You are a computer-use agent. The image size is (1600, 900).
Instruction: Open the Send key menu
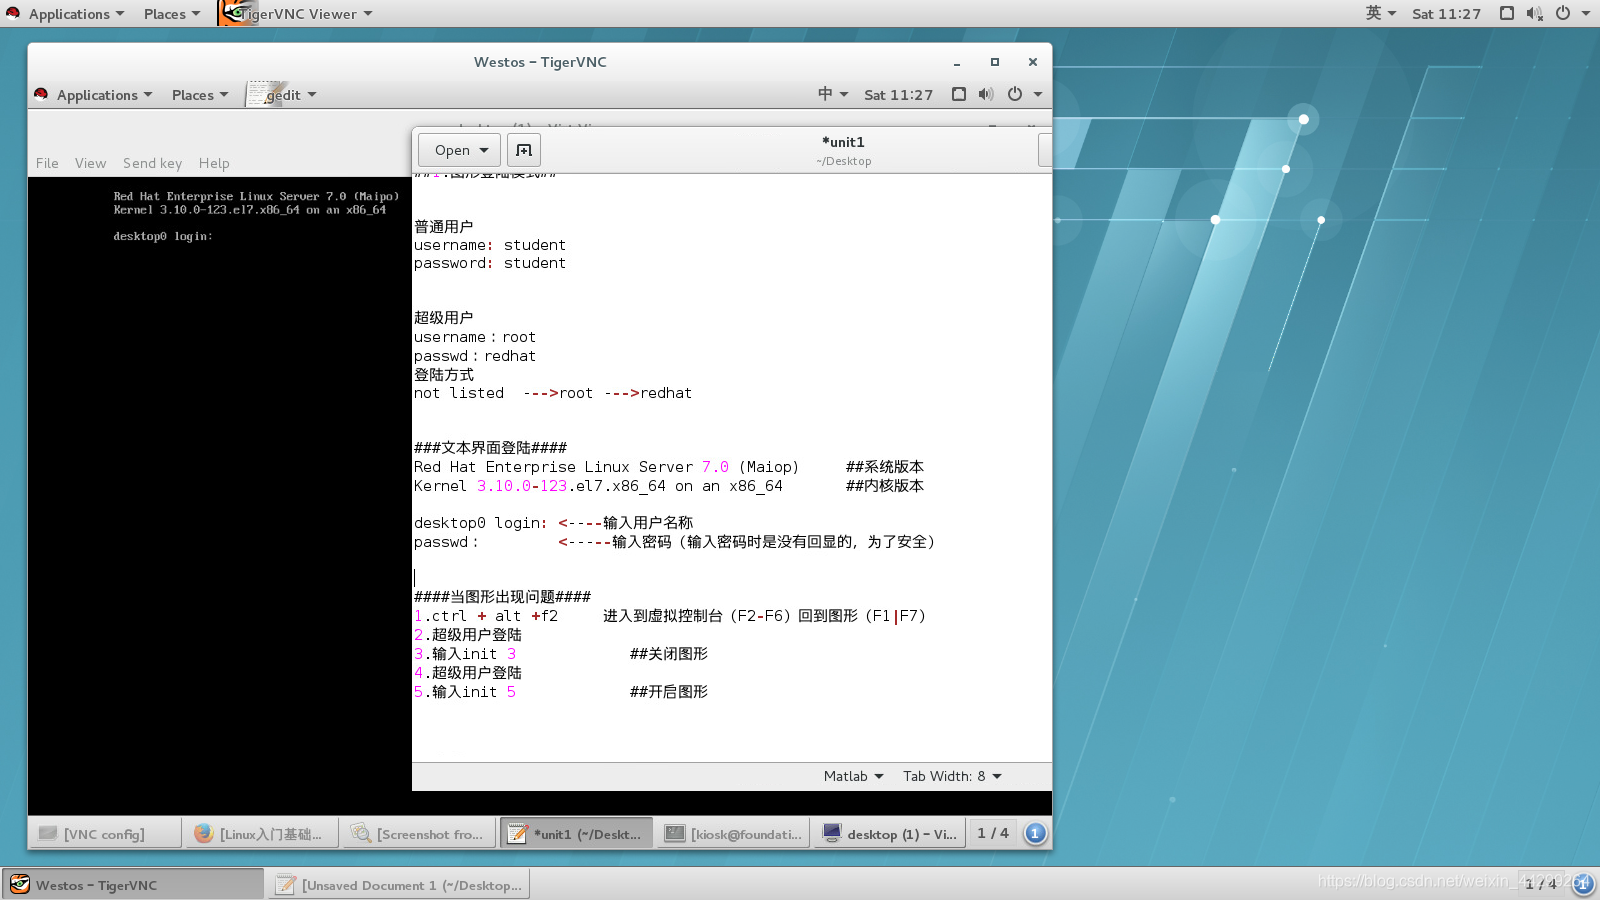click(x=152, y=163)
